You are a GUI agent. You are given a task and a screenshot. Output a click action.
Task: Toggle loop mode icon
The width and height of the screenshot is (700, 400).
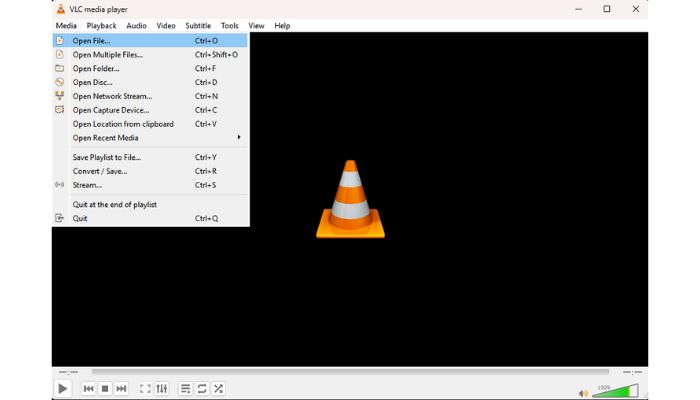202,389
